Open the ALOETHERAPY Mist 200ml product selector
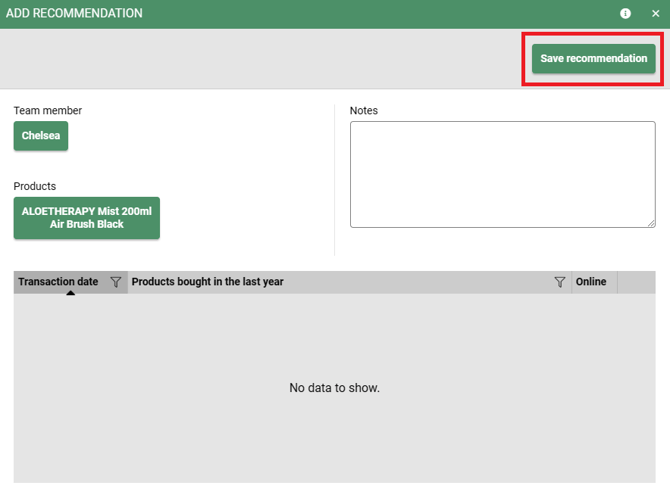 87,218
